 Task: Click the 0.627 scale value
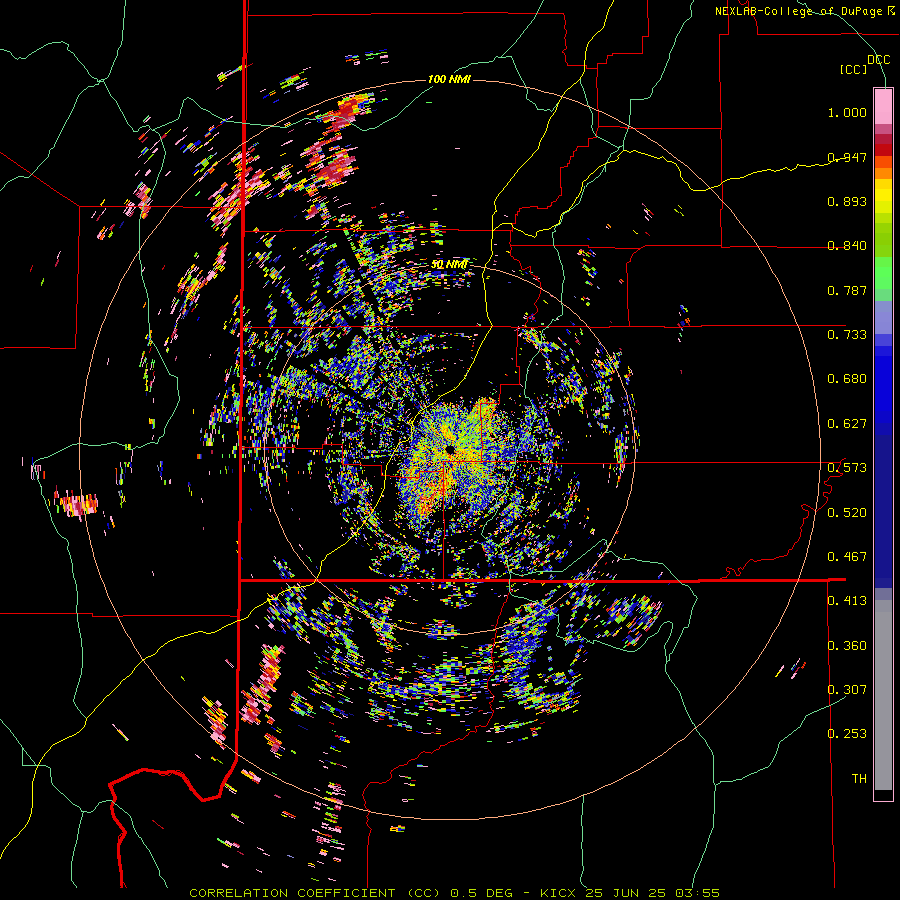[x=847, y=424]
